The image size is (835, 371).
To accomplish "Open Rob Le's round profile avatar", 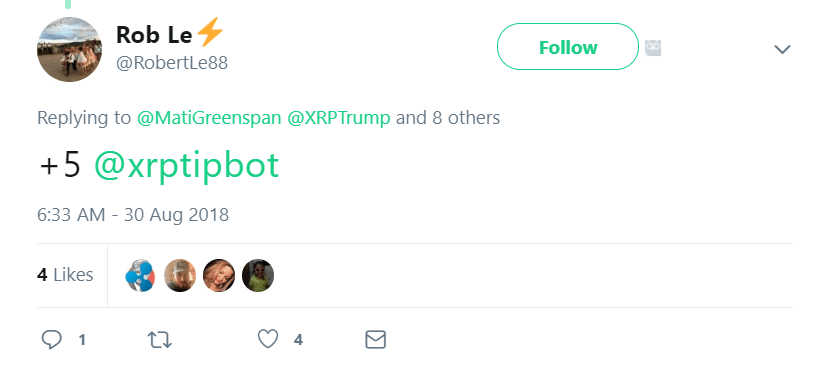I will tap(69, 50).
